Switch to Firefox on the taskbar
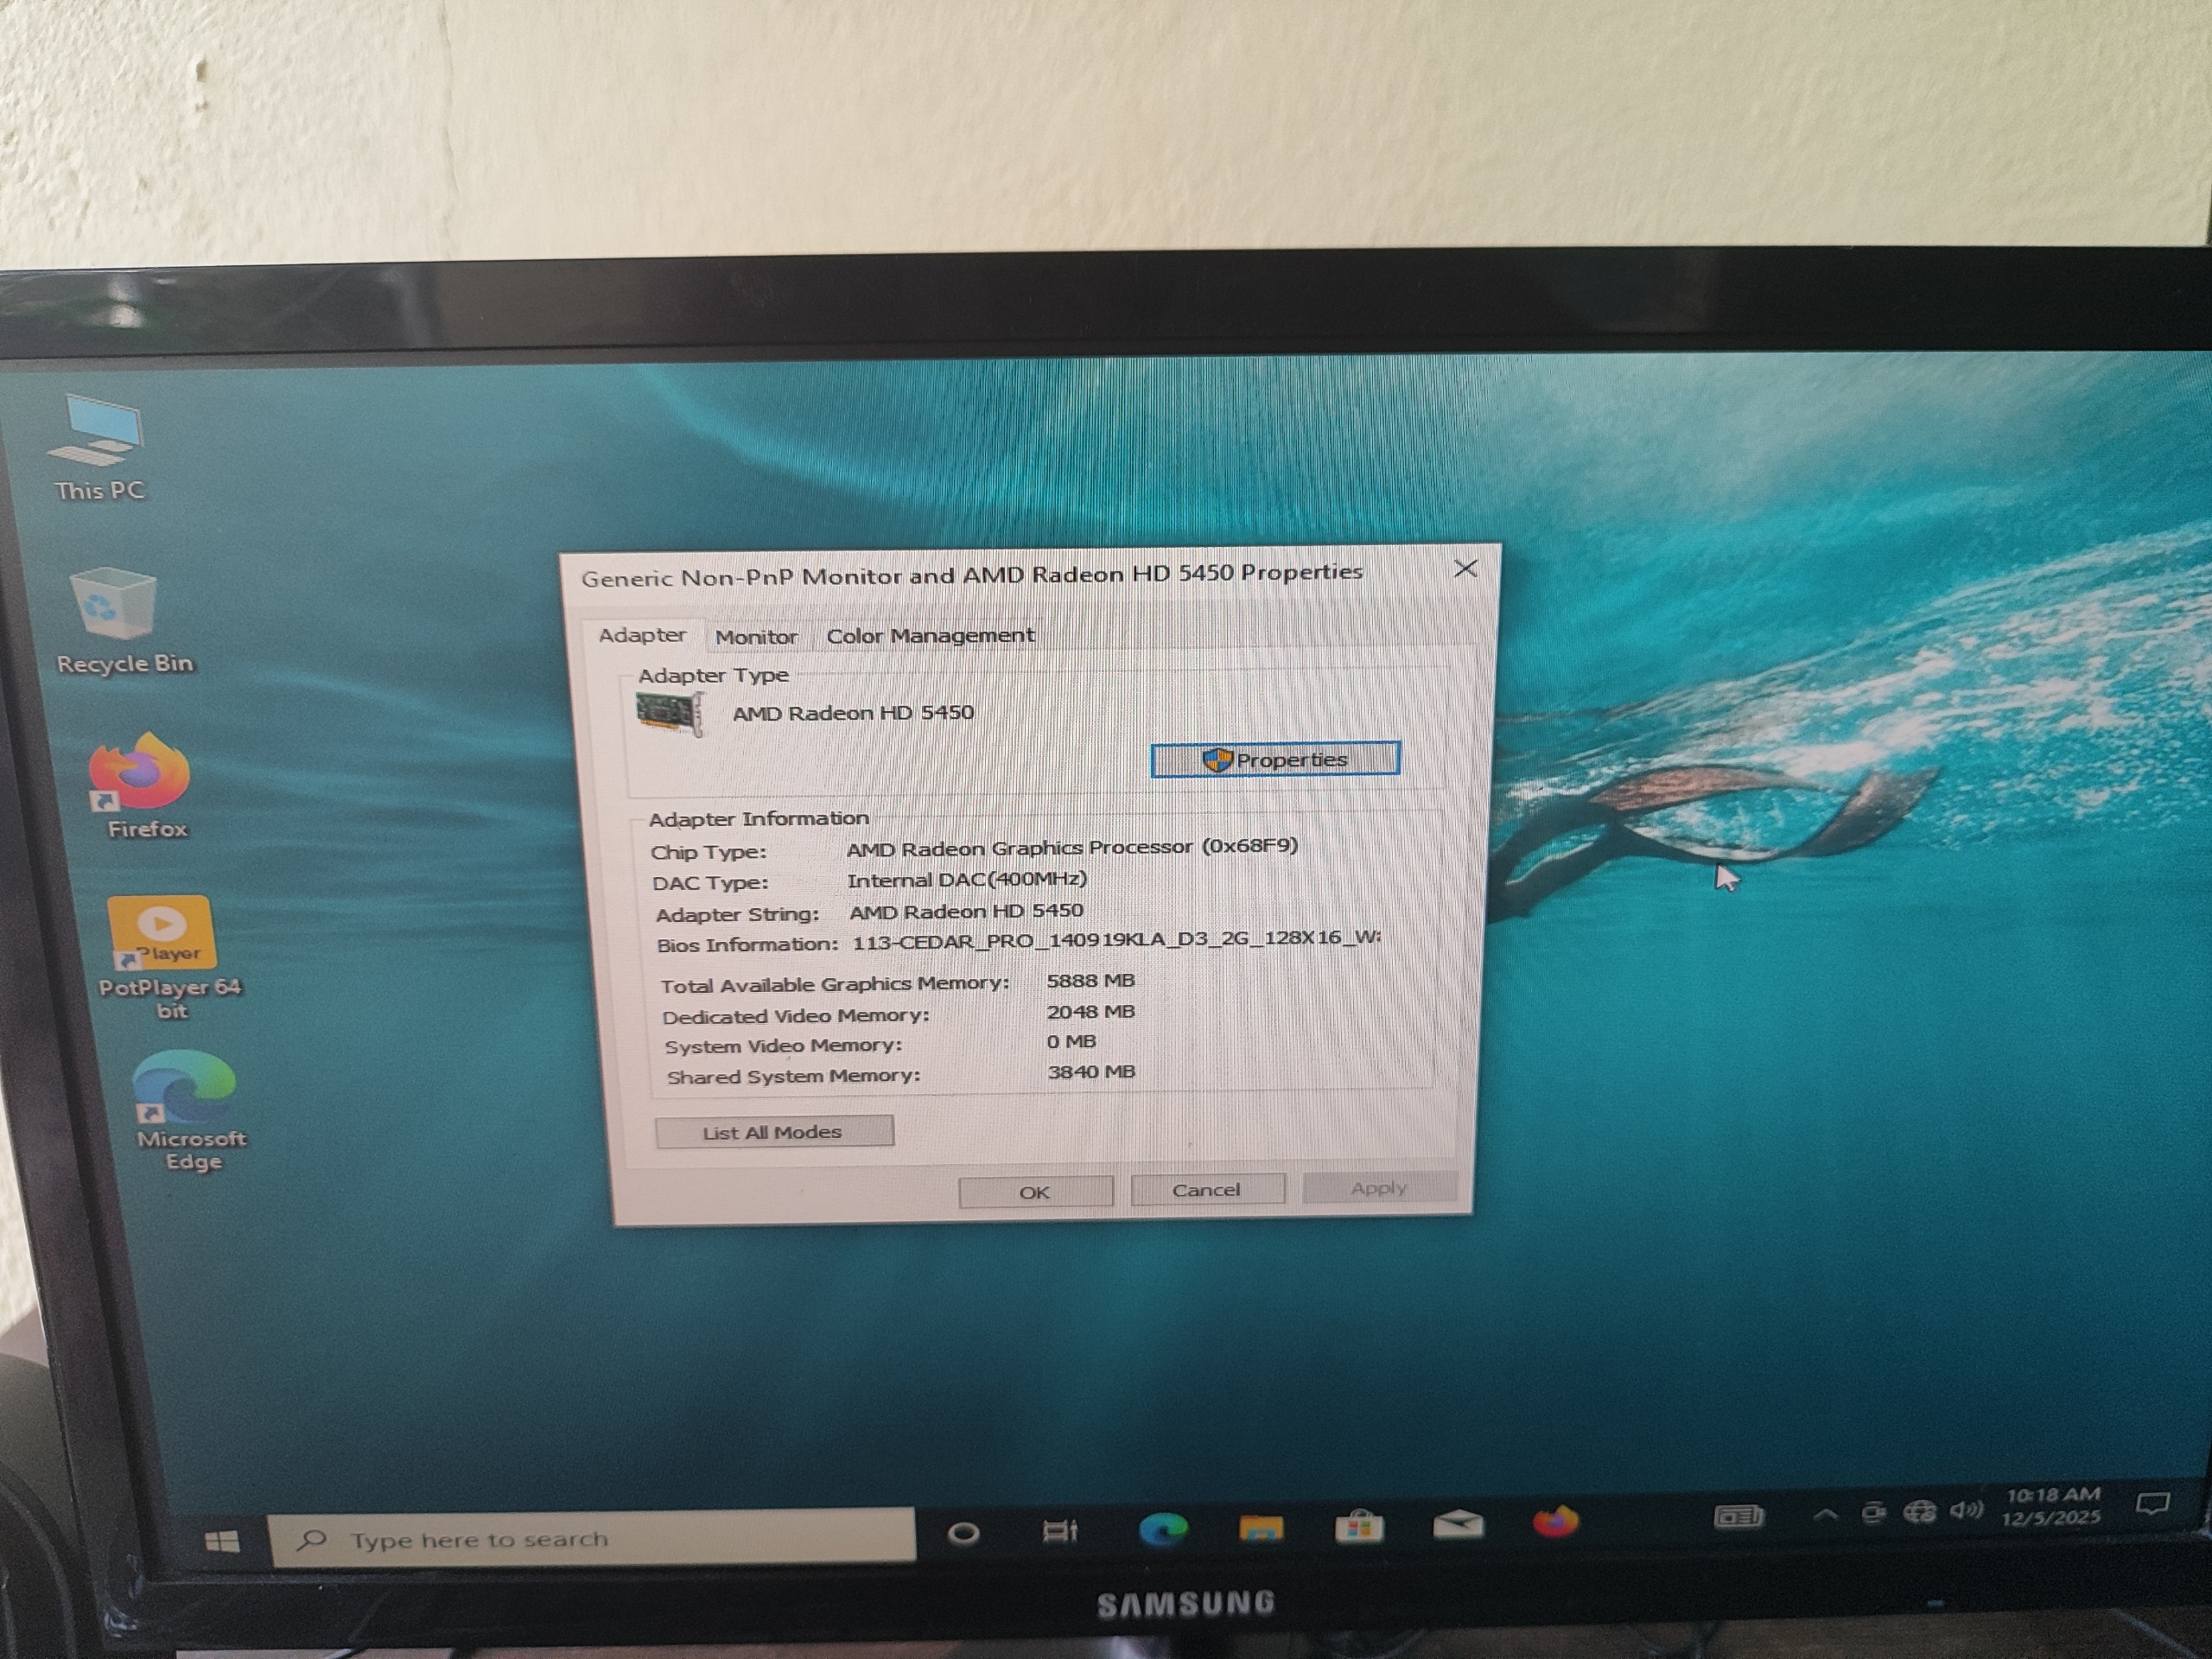 pos(1555,1521)
